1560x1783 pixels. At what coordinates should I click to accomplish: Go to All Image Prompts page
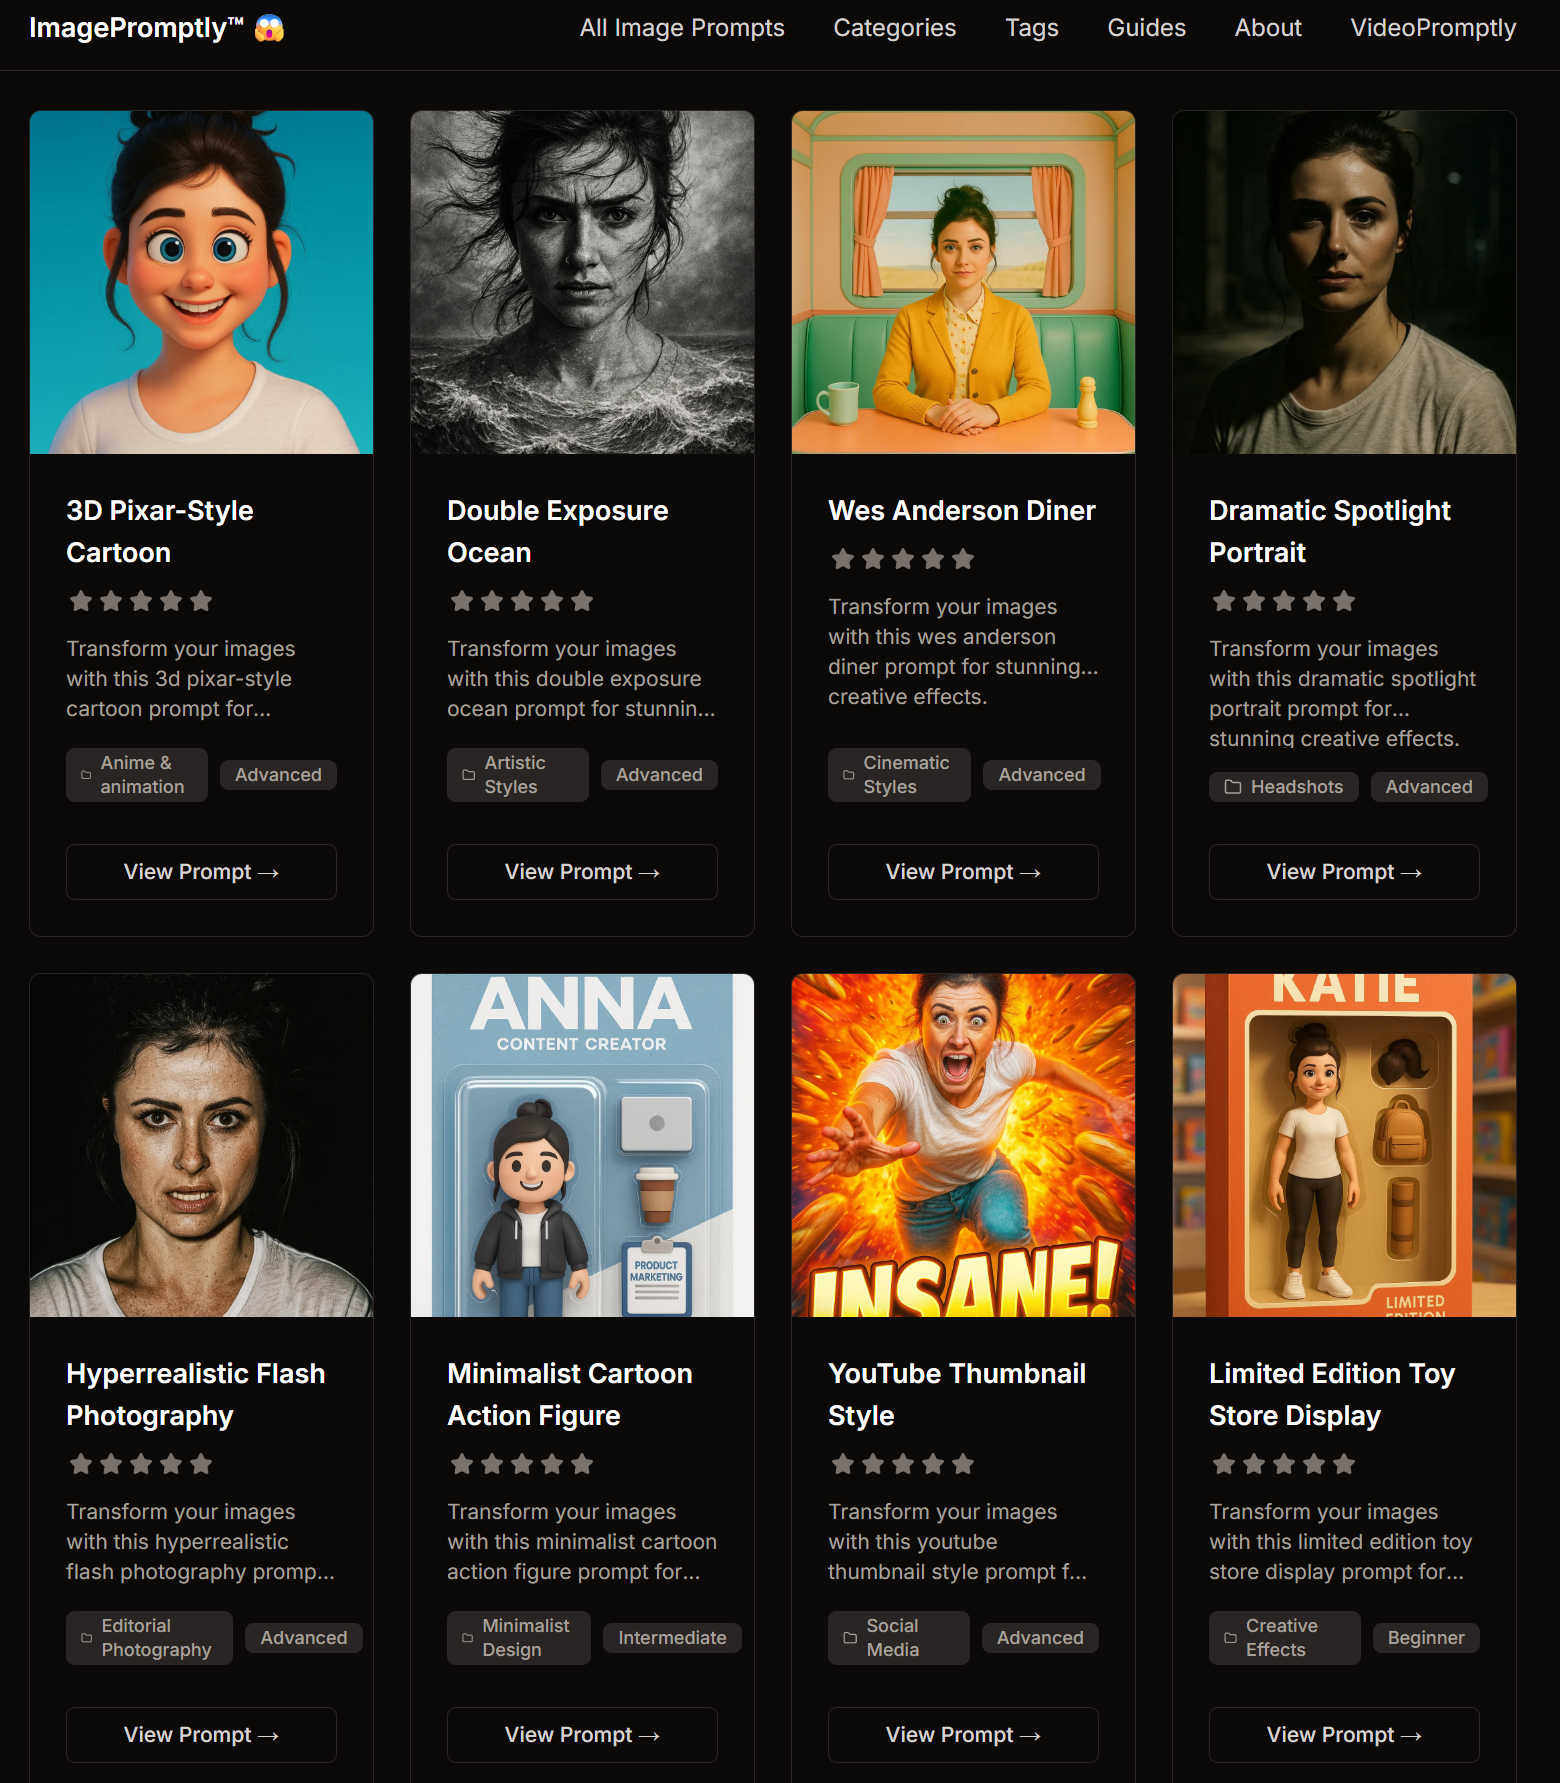(x=682, y=28)
